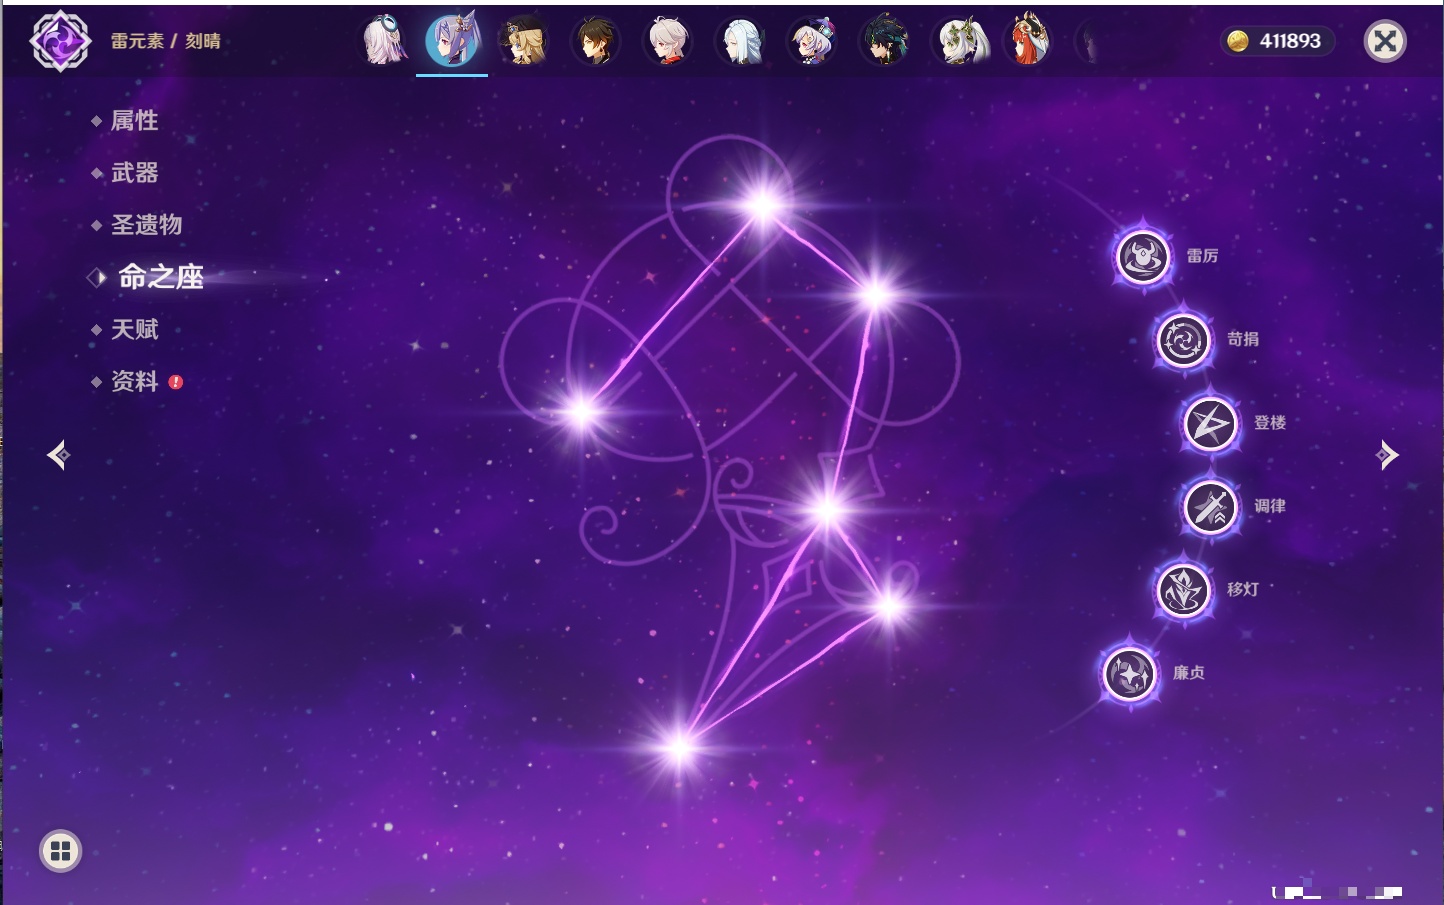Click the Mora balance 411893
This screenshot has width=1444, height=905.
click(x=1290, y=41)
